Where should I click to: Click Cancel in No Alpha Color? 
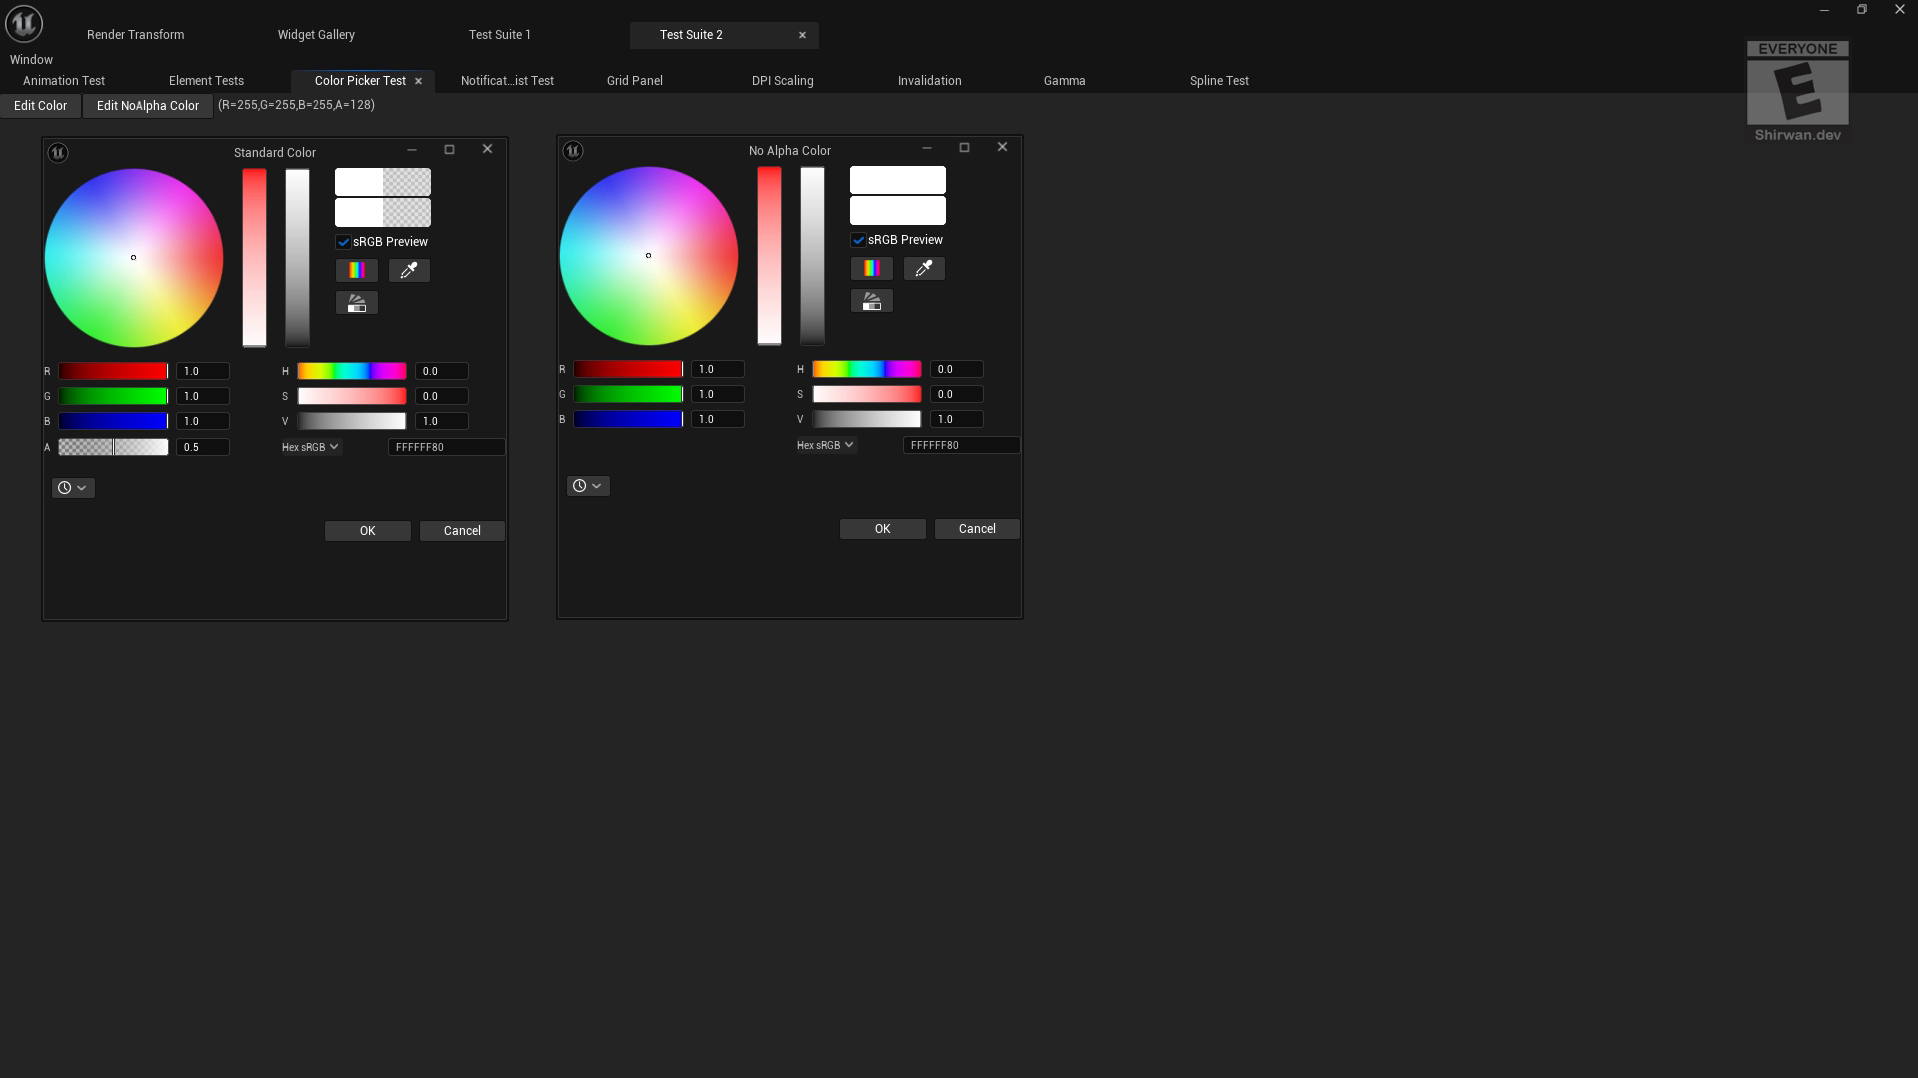click(977, 529)
